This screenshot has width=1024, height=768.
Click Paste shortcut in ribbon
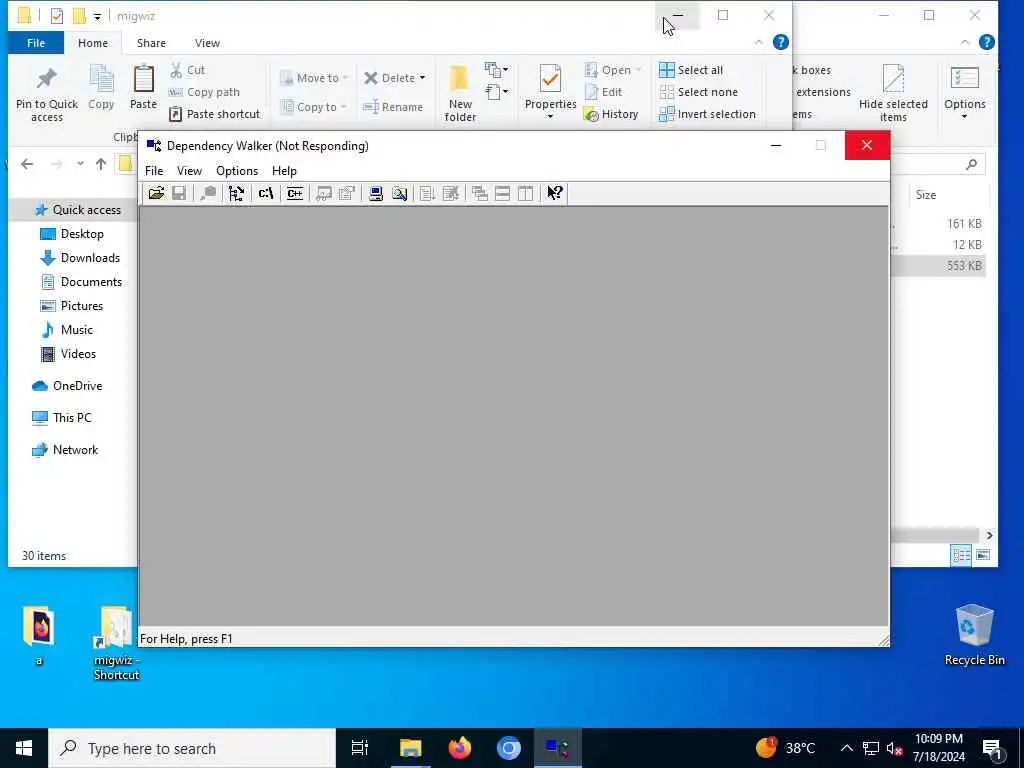pyautogui.click(x=215, y=114)
